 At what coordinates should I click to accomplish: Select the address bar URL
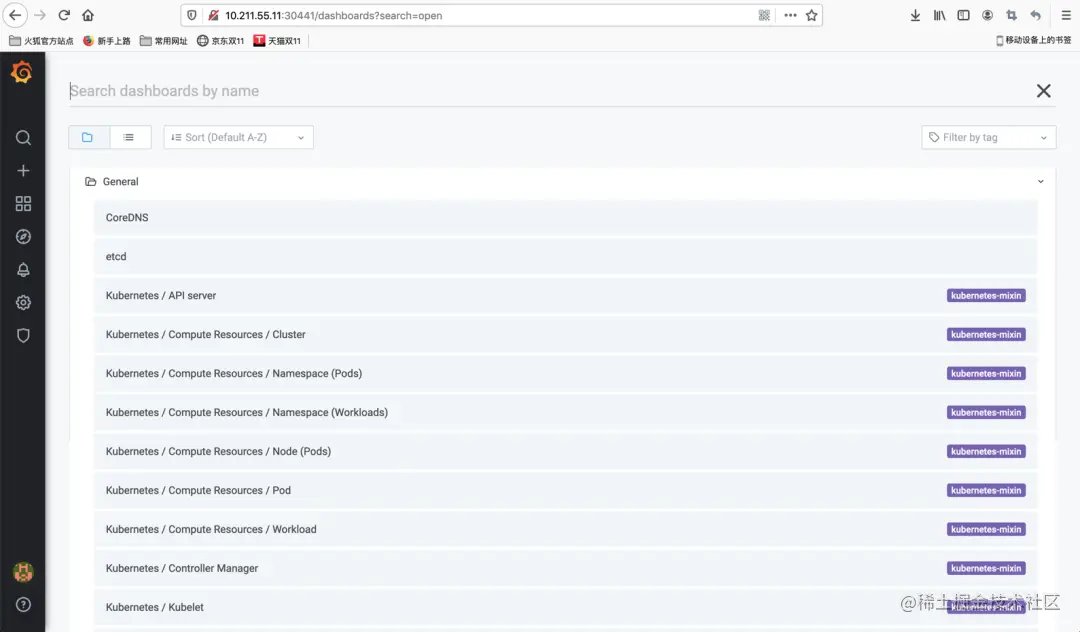pyautogui.click(x=333, y=15)
